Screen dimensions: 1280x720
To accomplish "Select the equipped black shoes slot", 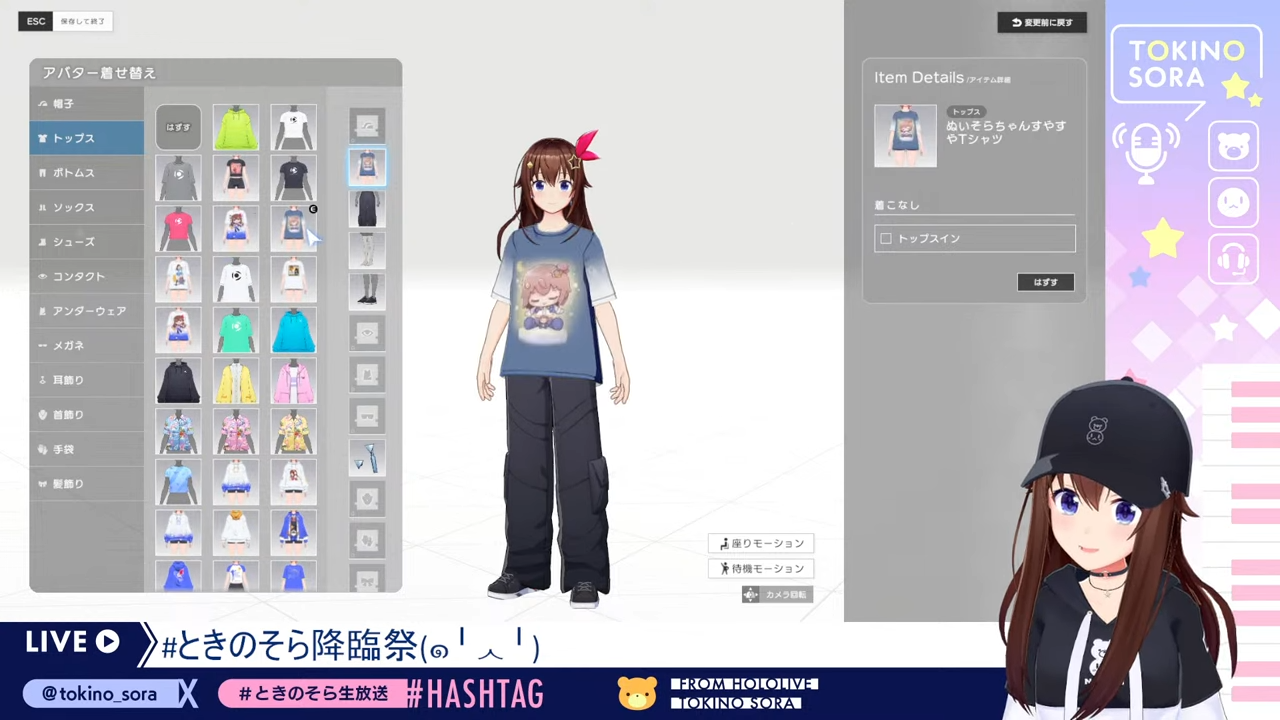I will [x=367, y=292].
